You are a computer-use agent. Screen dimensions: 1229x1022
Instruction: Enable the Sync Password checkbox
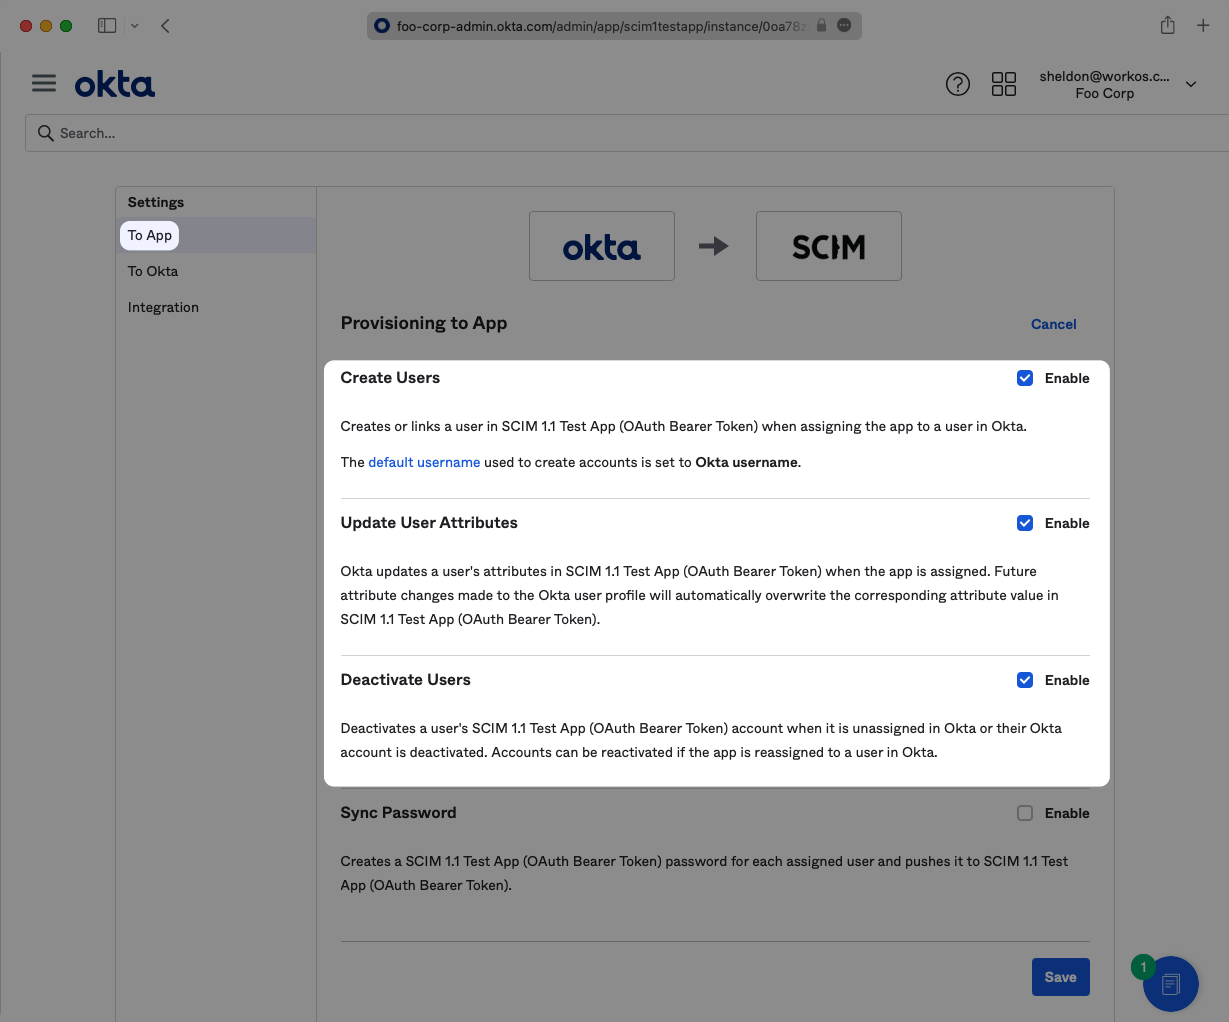1025,813
